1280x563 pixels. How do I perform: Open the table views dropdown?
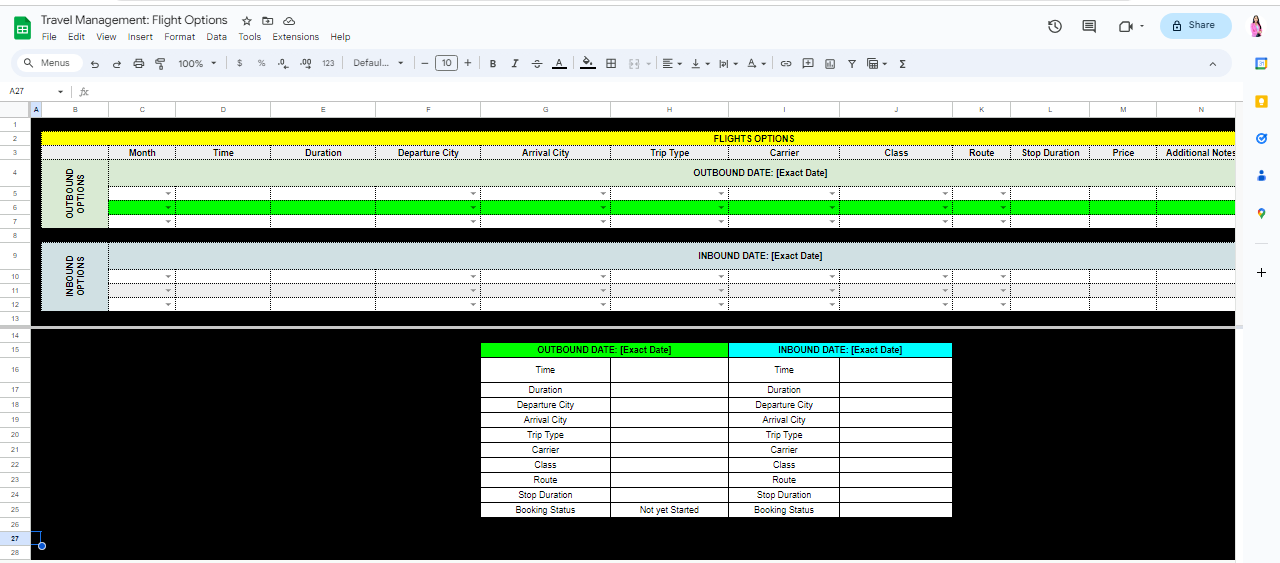click(x=877, y=63)
